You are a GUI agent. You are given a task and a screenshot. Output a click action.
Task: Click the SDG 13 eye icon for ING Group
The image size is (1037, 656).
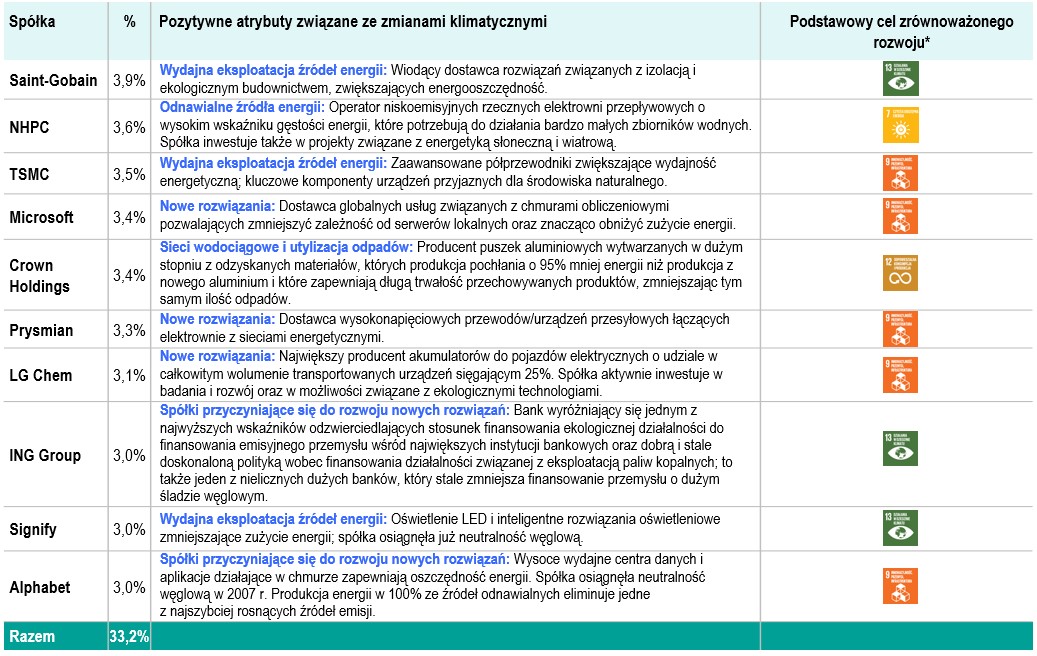coord(900,448)
